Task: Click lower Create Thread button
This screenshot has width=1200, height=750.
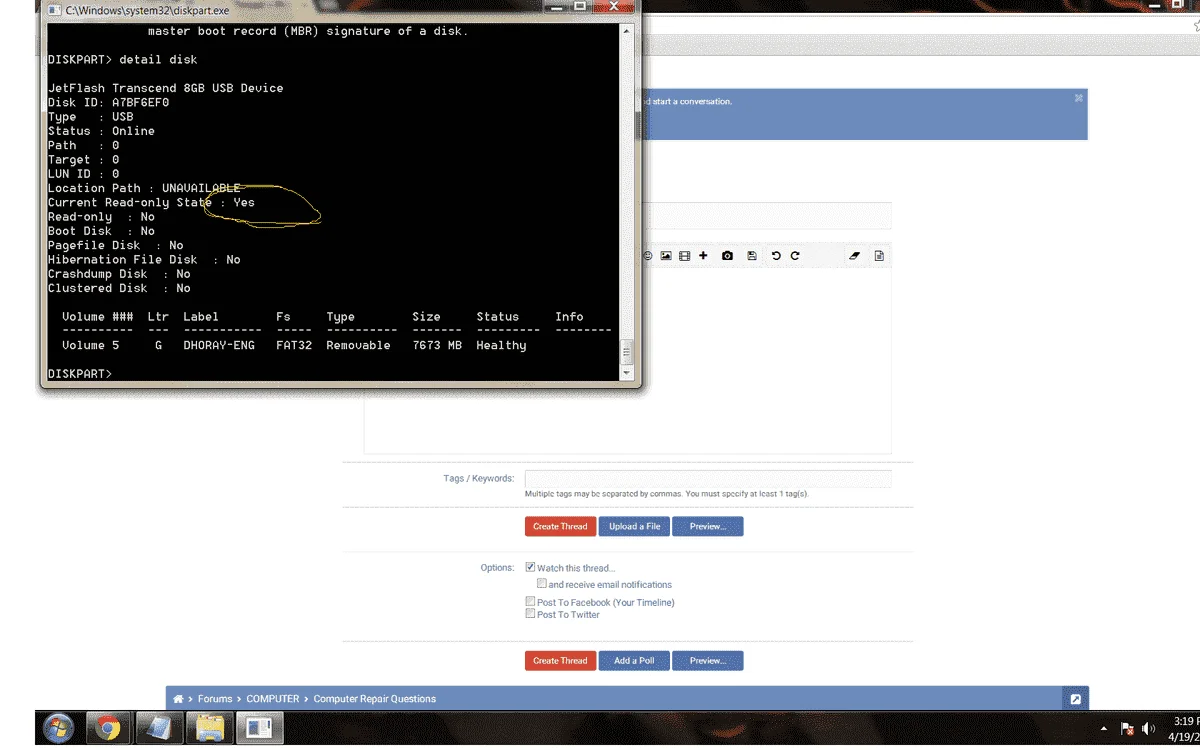Action: click(560, 661)
